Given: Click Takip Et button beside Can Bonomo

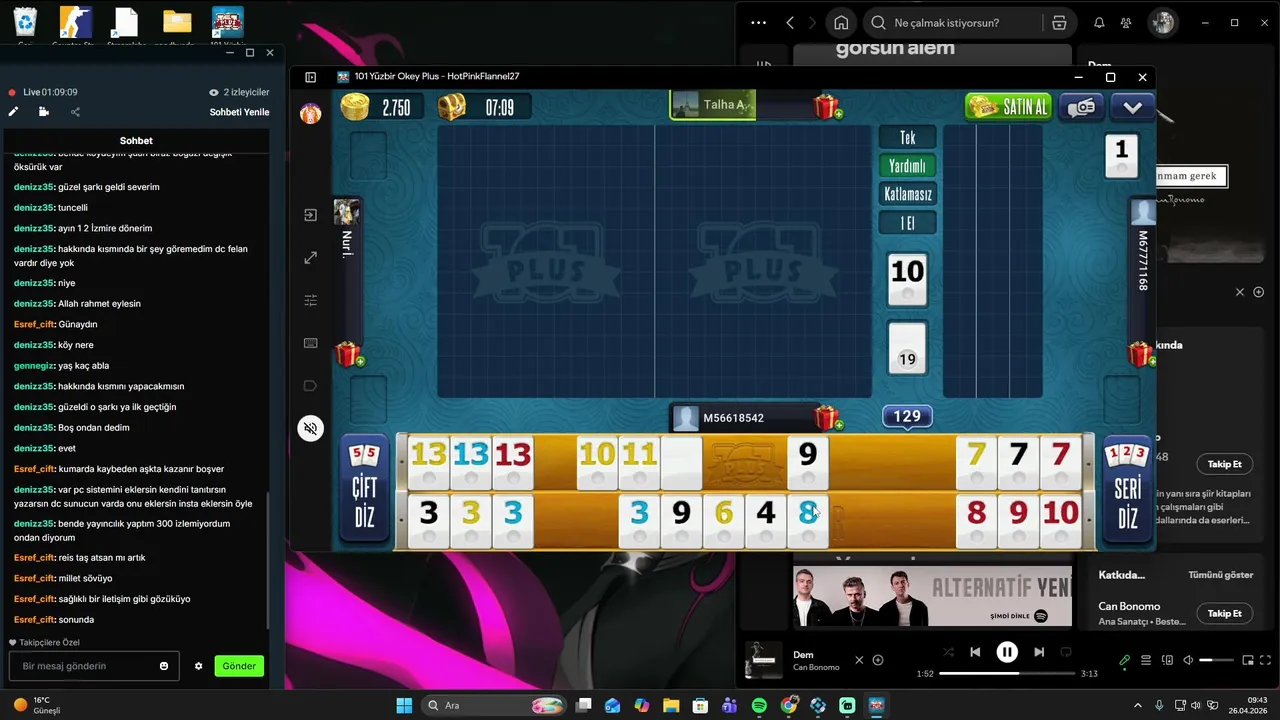Looking at the screenshot, I should [1224, 613].
